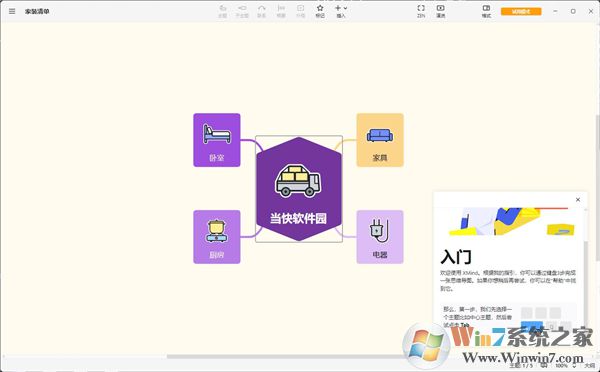Click the Summary toolbar icon
The width and height of the screenshot is (600, 372).
[281, 11]
